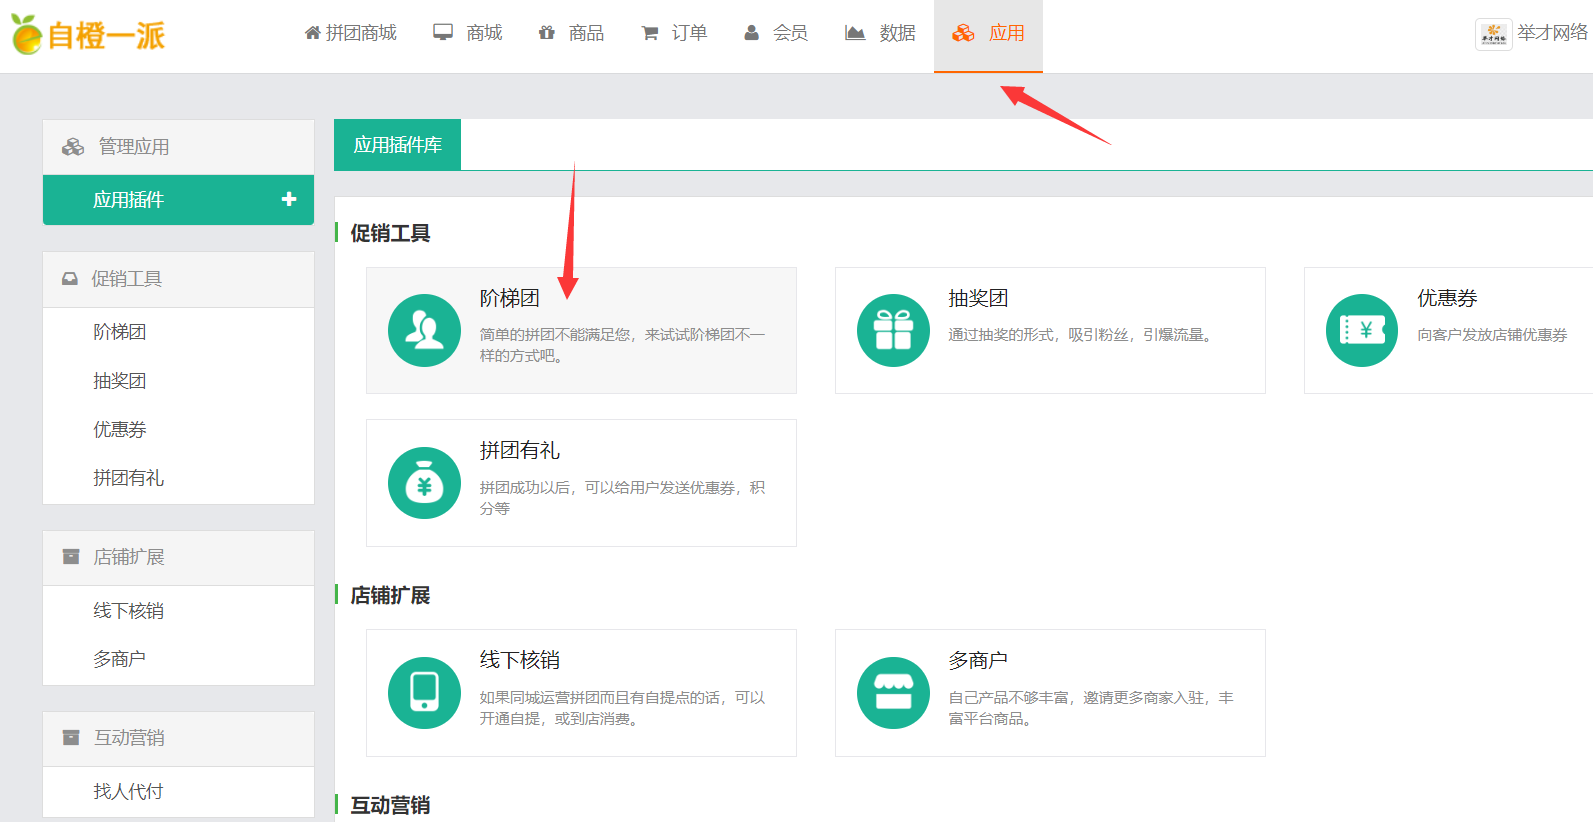This screenshot has width=1593, height=822.
Task: Click the monitor icon beside 商城
Action: [443, 32]
